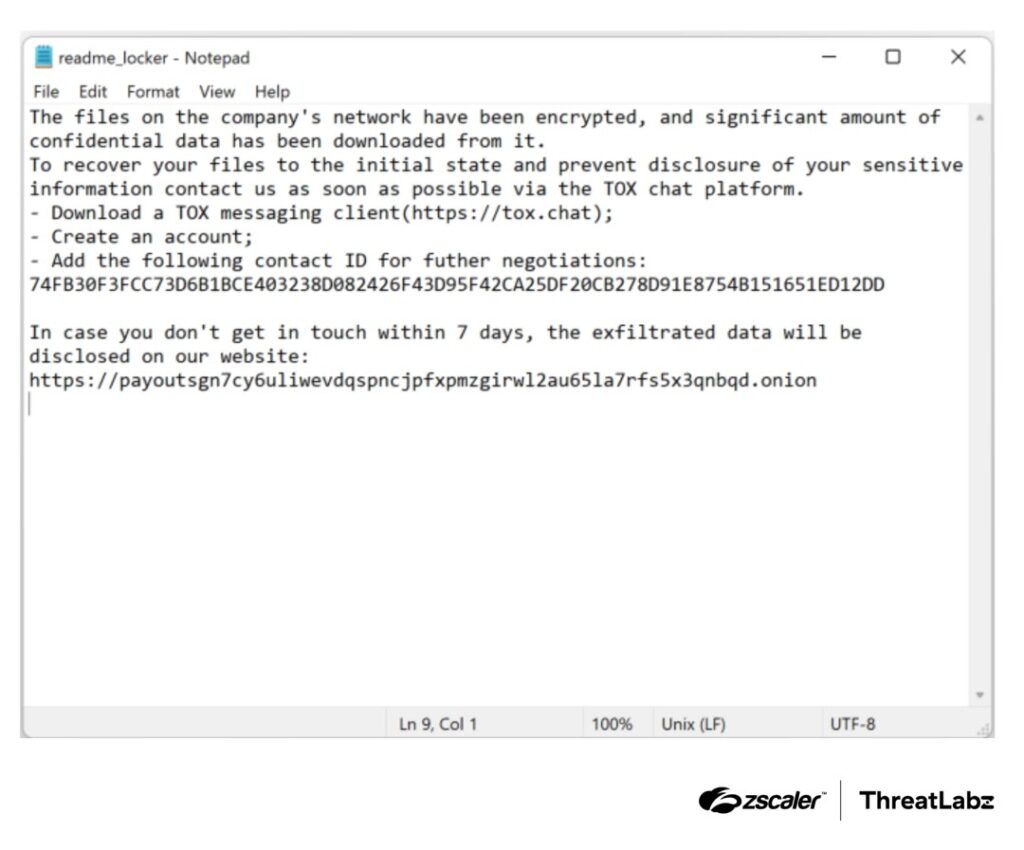This screenshot has height=850, width=1024.
Task: Click the 100% zoom level in status bar
Action: [612, 724]
